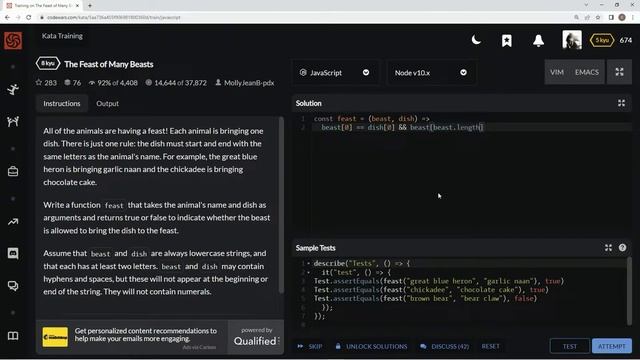Bookmark this kata
The height and width of the screenshot is (360, 640).
(507, 40)
